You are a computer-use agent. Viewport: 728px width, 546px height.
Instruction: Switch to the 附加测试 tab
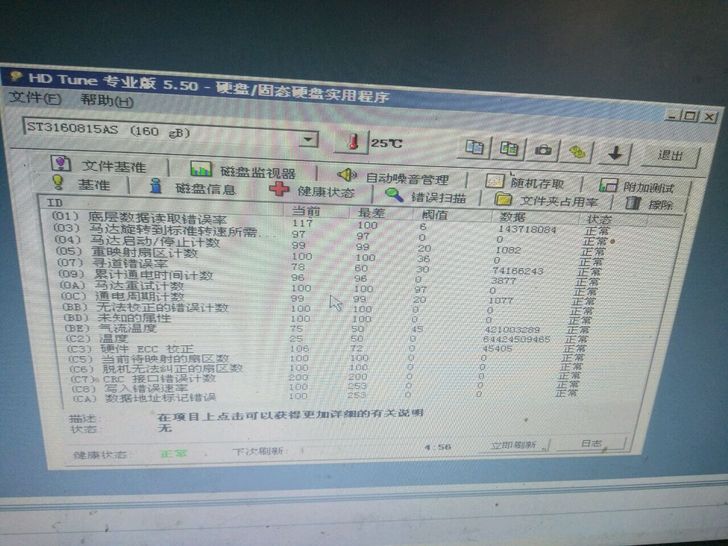click(x=636, y=186)
